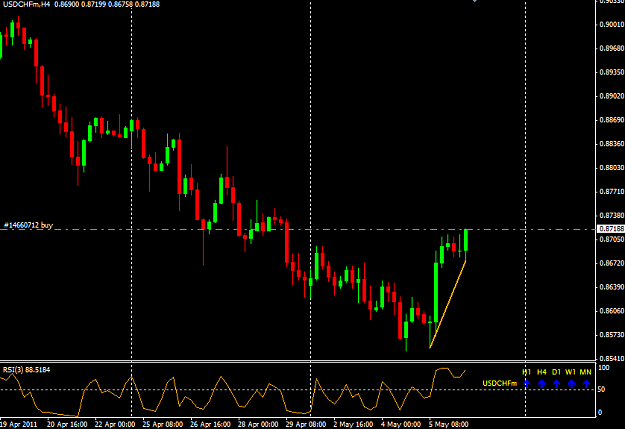Click the 0.87380 price scale label
The image size is (625, 429).
tap(612, 215)
